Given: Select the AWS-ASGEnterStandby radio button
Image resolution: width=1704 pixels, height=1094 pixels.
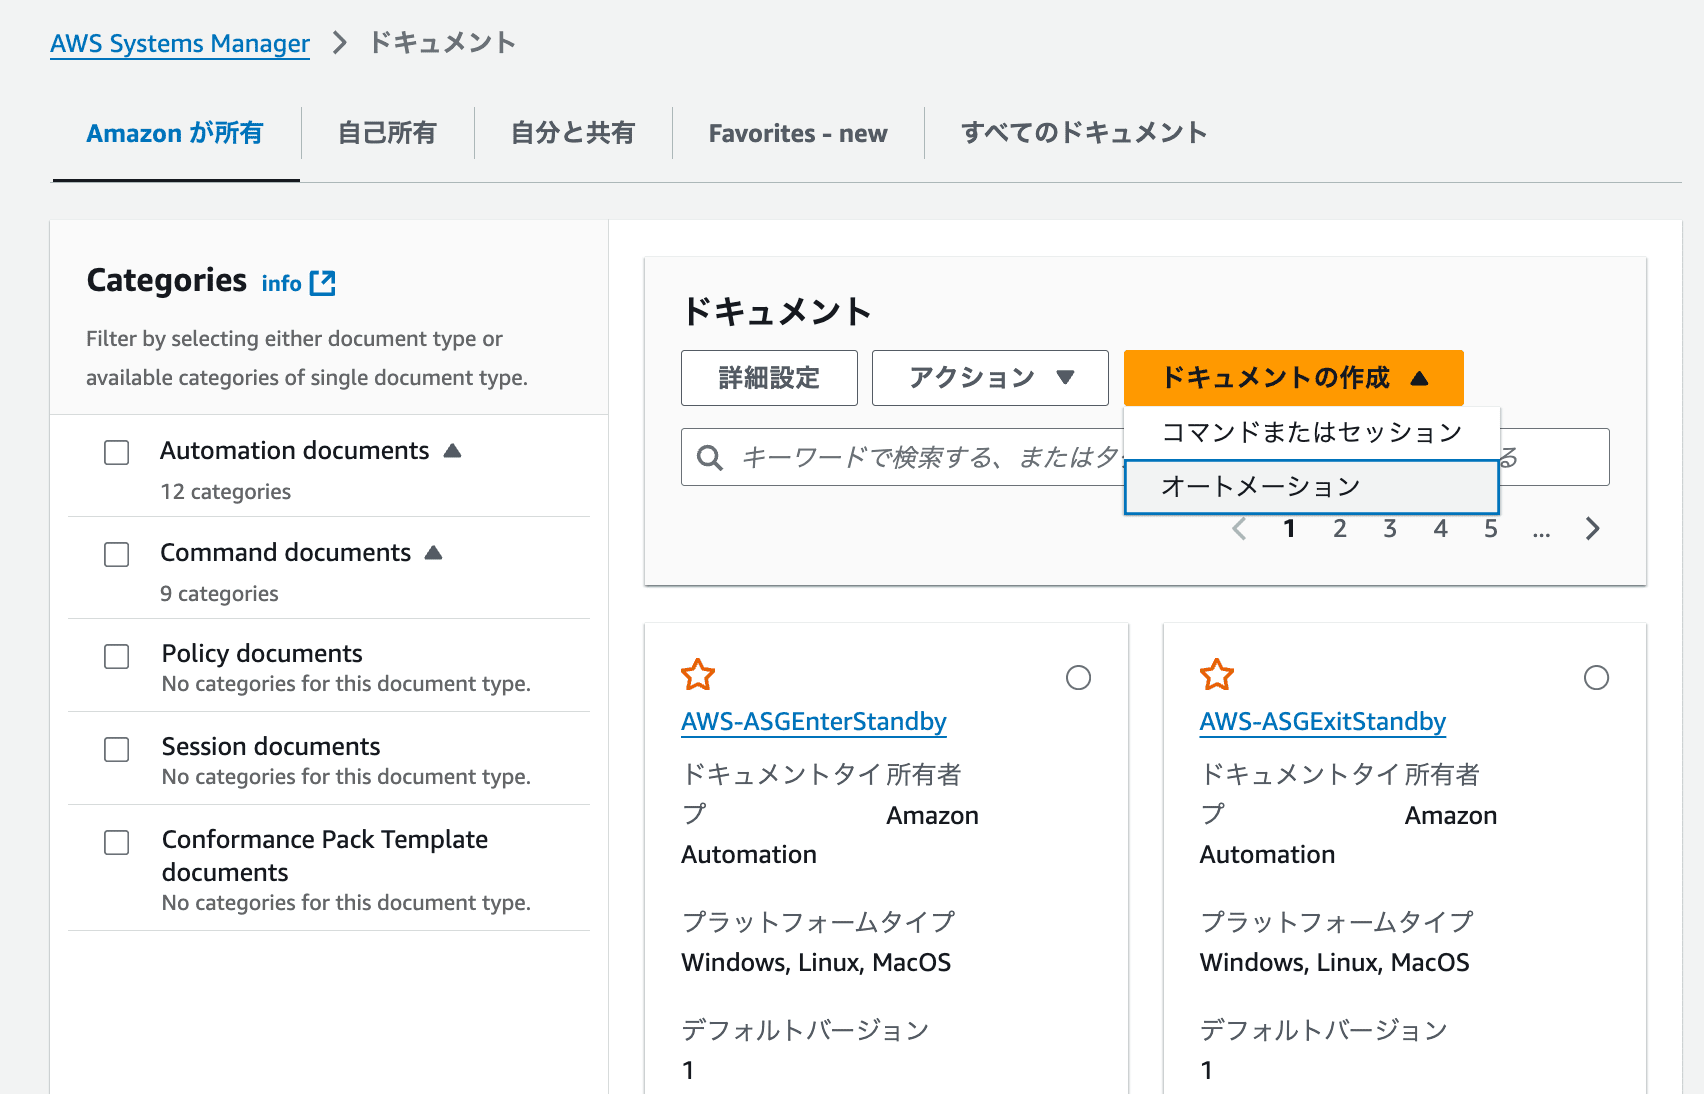Looking at the screenshot, I should click(x=1078, y=678).
